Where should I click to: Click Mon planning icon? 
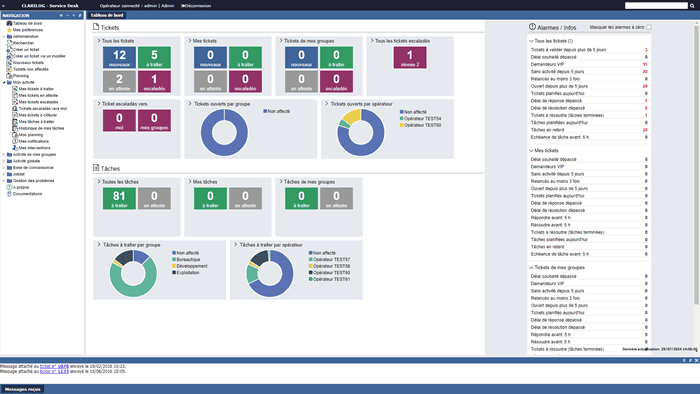pyautogui.click(x=15, y=135)
